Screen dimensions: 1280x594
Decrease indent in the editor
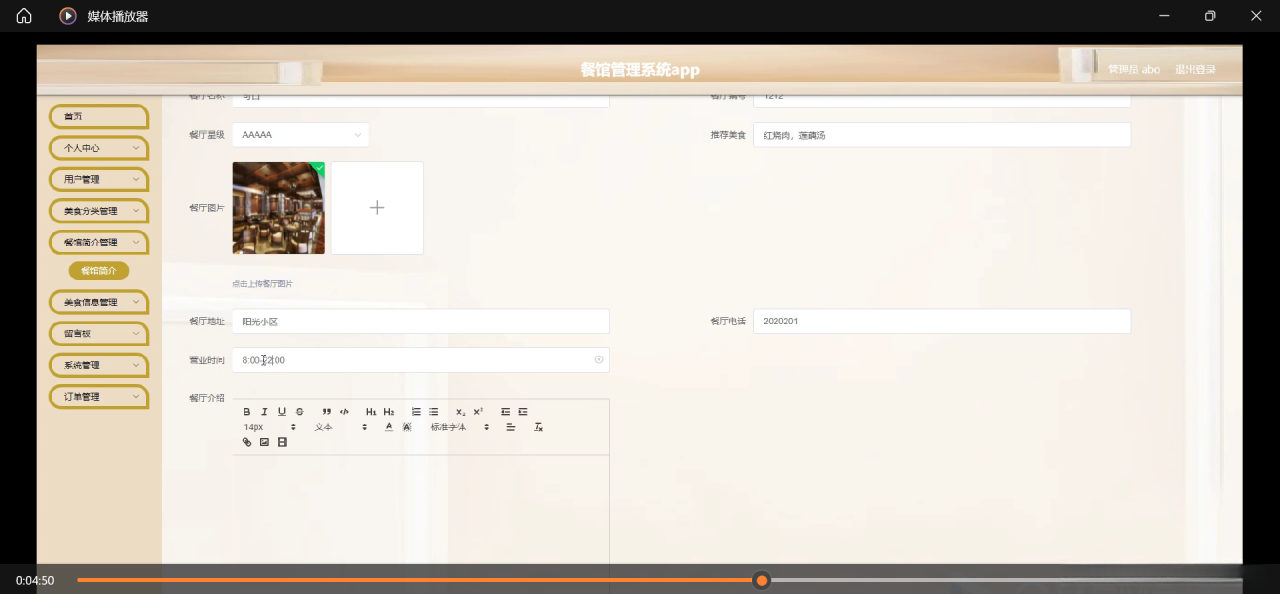tap(505, 412)
